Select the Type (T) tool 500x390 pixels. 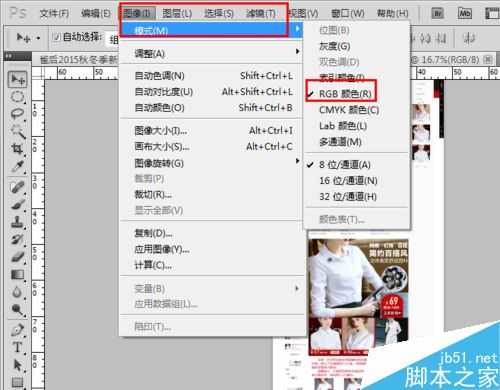point(17,348)
